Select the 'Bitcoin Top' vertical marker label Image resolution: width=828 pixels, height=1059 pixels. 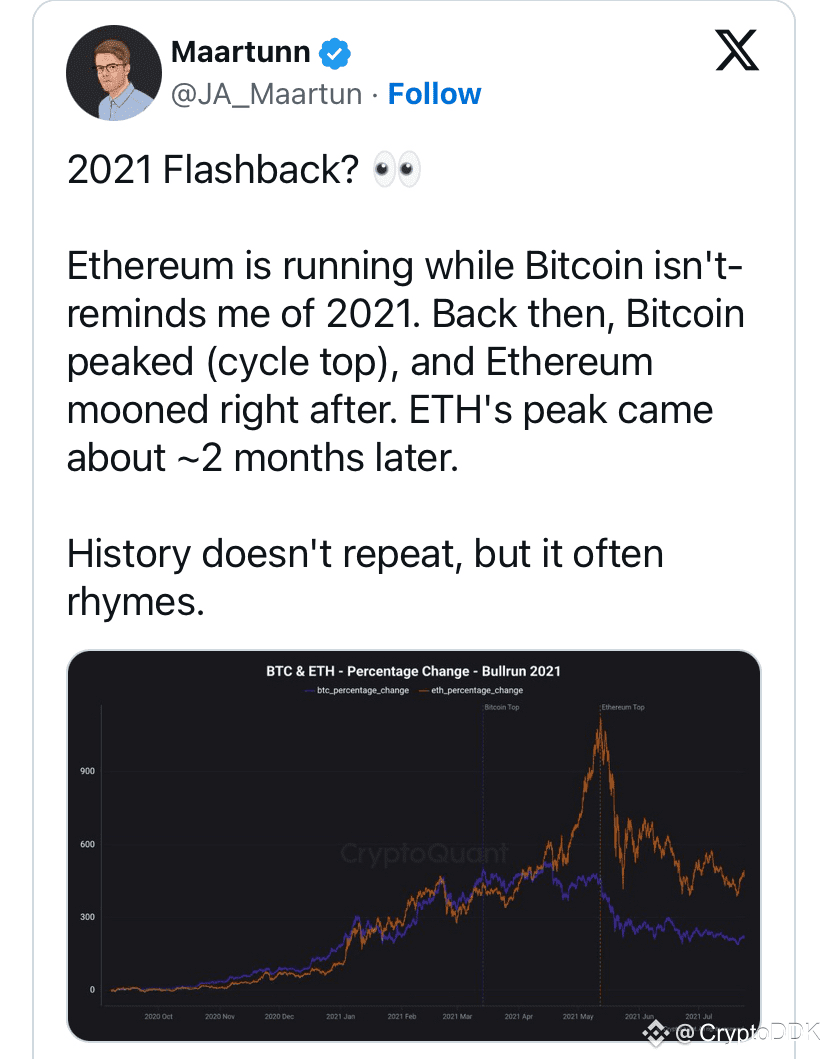(x=502, y=707)
